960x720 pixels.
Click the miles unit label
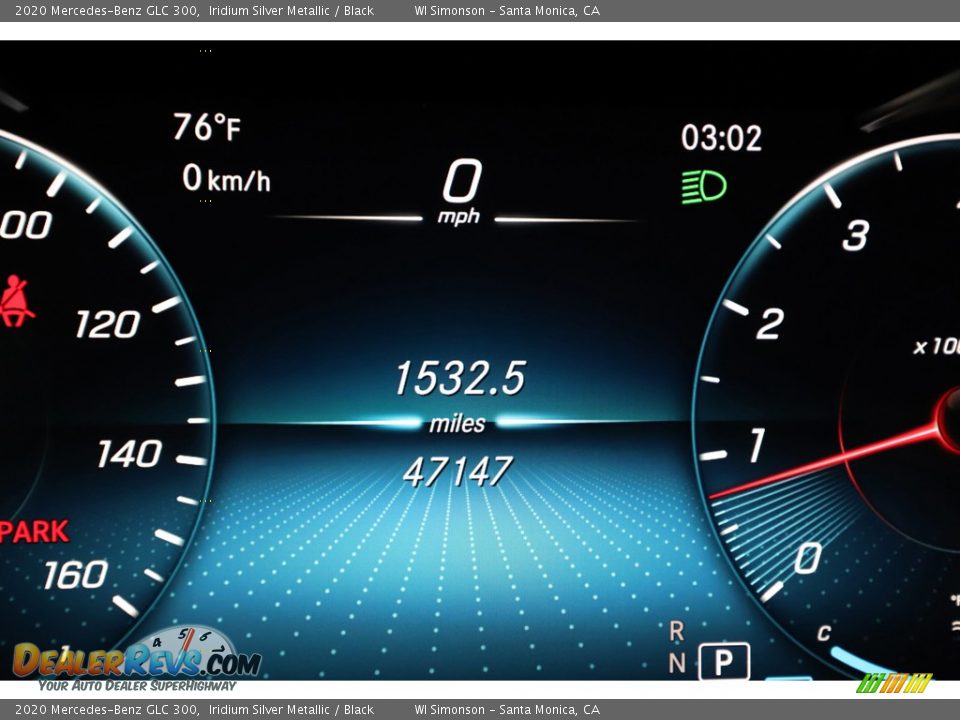click(457, 424)
